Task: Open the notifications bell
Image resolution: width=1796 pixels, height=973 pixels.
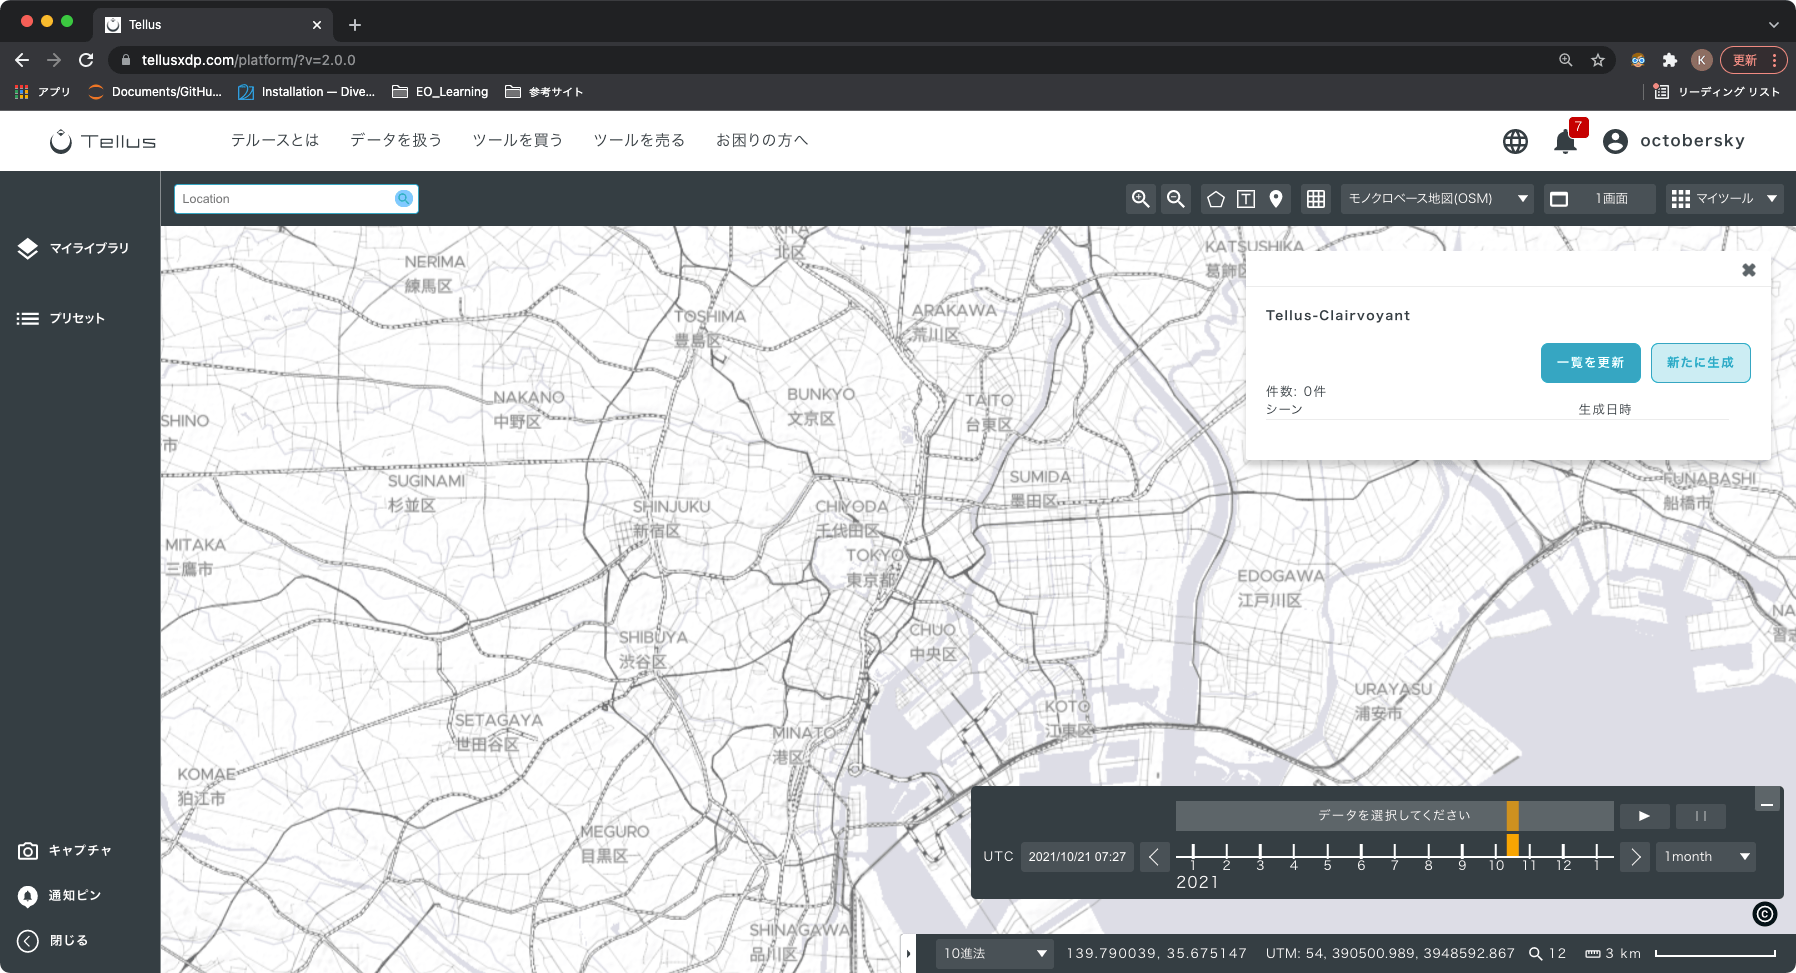Action: (1566, 141)
